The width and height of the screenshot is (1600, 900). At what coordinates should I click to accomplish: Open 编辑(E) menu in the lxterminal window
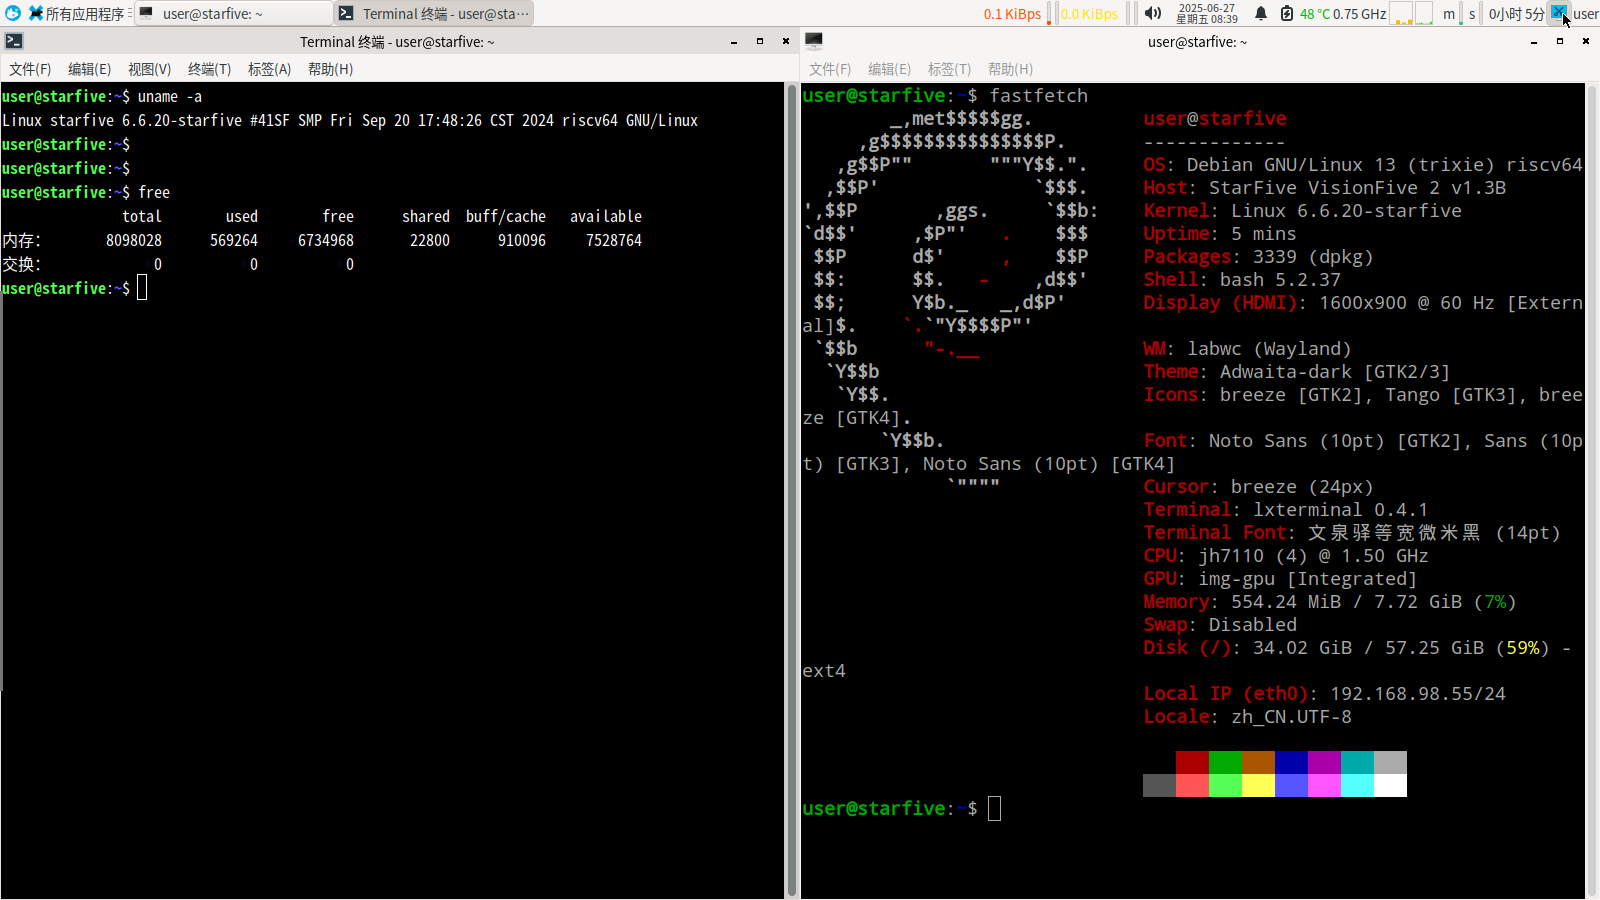click(889, 69)
